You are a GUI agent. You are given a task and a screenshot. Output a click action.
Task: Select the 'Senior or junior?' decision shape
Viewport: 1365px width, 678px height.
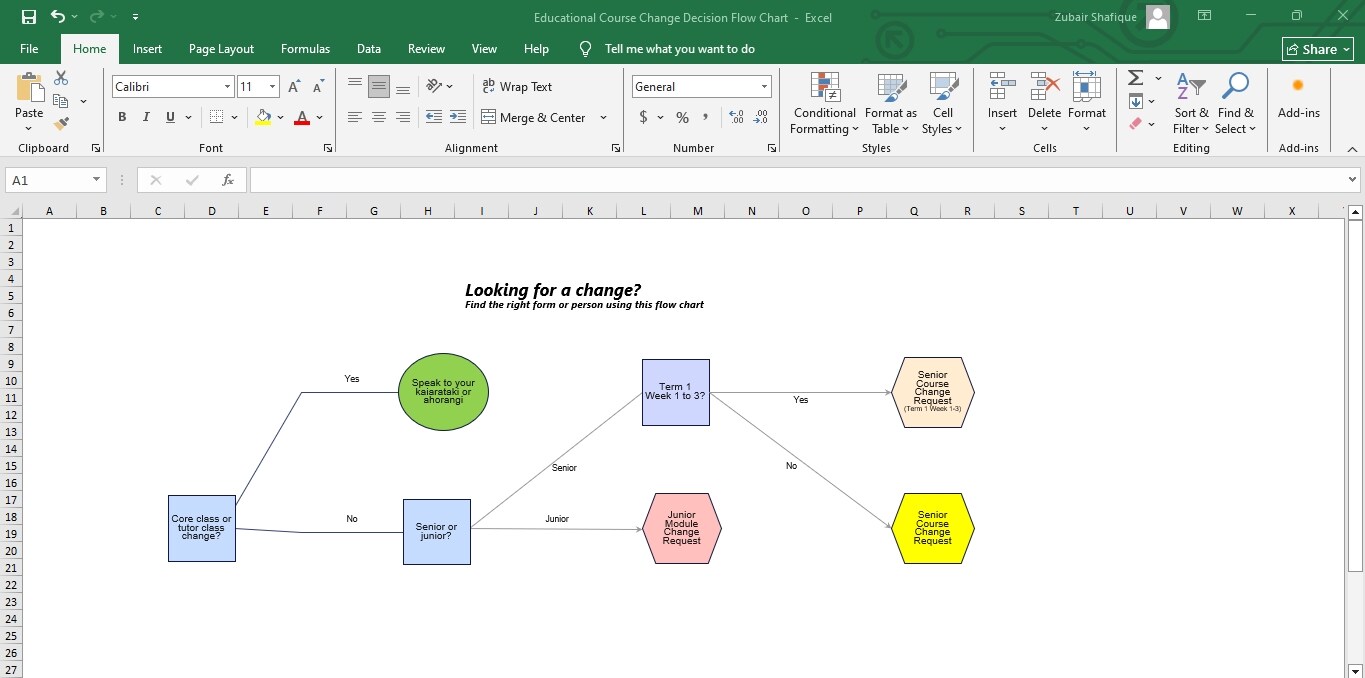pyautogui.click(x=436, y=531)
